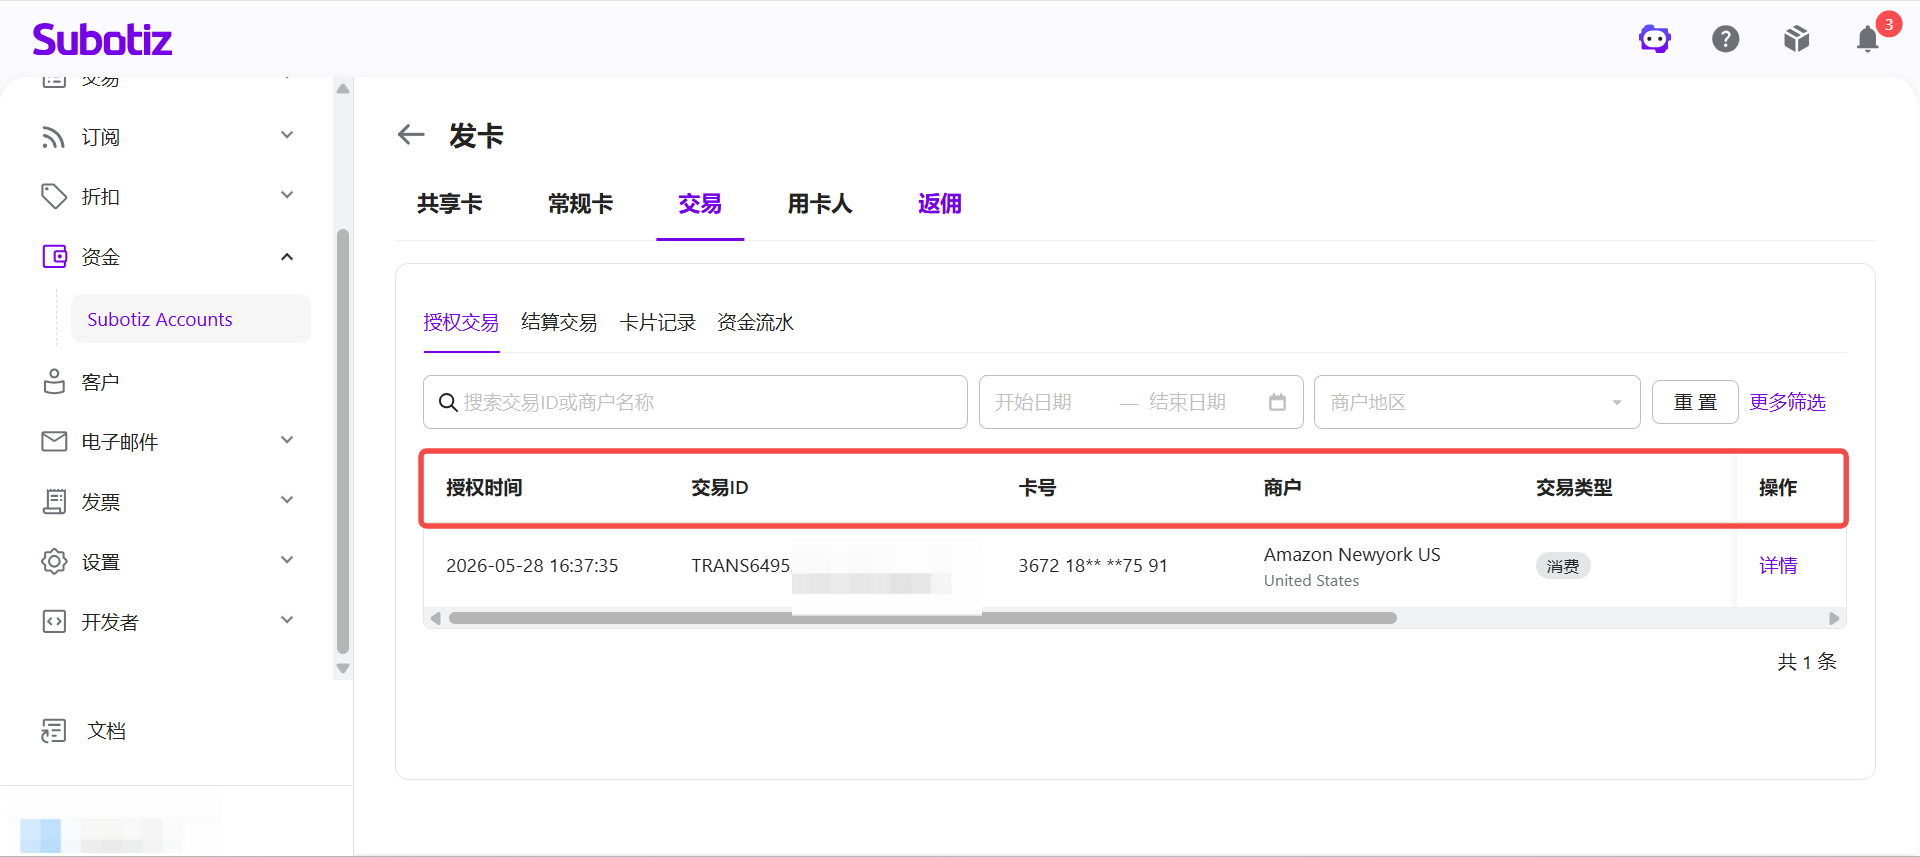Click the 共 1 条 total count
The height and width of the screenshot is (857, 1920).
(x=1807, y=661)
